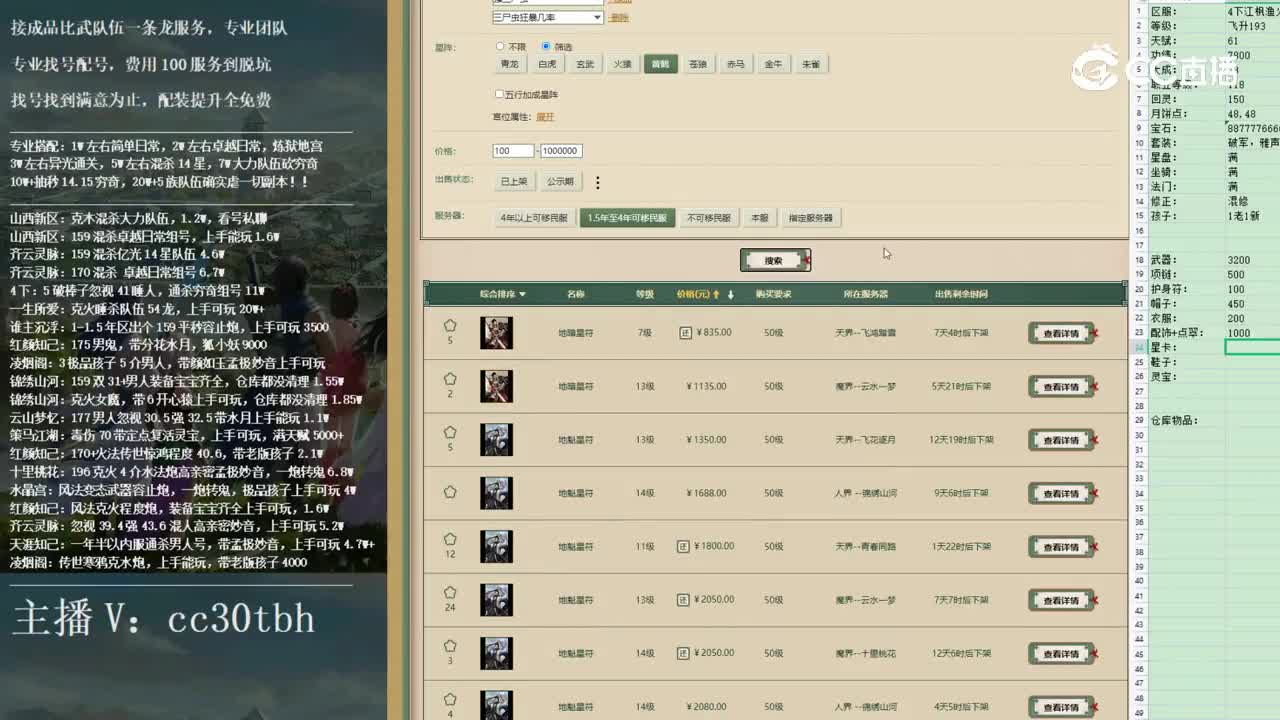Viewport: 1280px width, 720px height.
Task: Select the 不限 radio button
Action: [x=500, y=46]
